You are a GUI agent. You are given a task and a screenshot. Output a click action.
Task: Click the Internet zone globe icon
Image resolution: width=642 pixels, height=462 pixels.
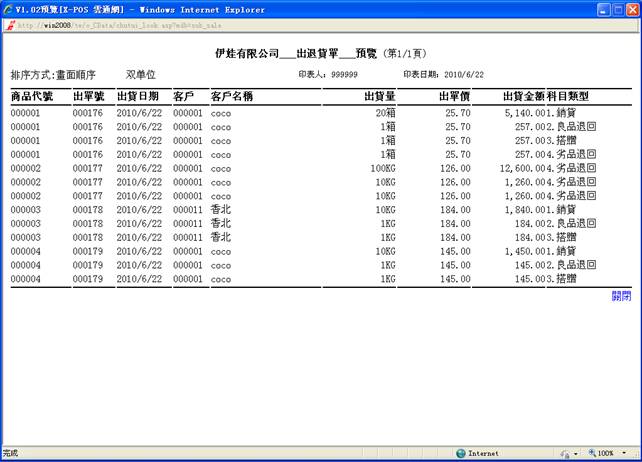click(x=460, y=453)
